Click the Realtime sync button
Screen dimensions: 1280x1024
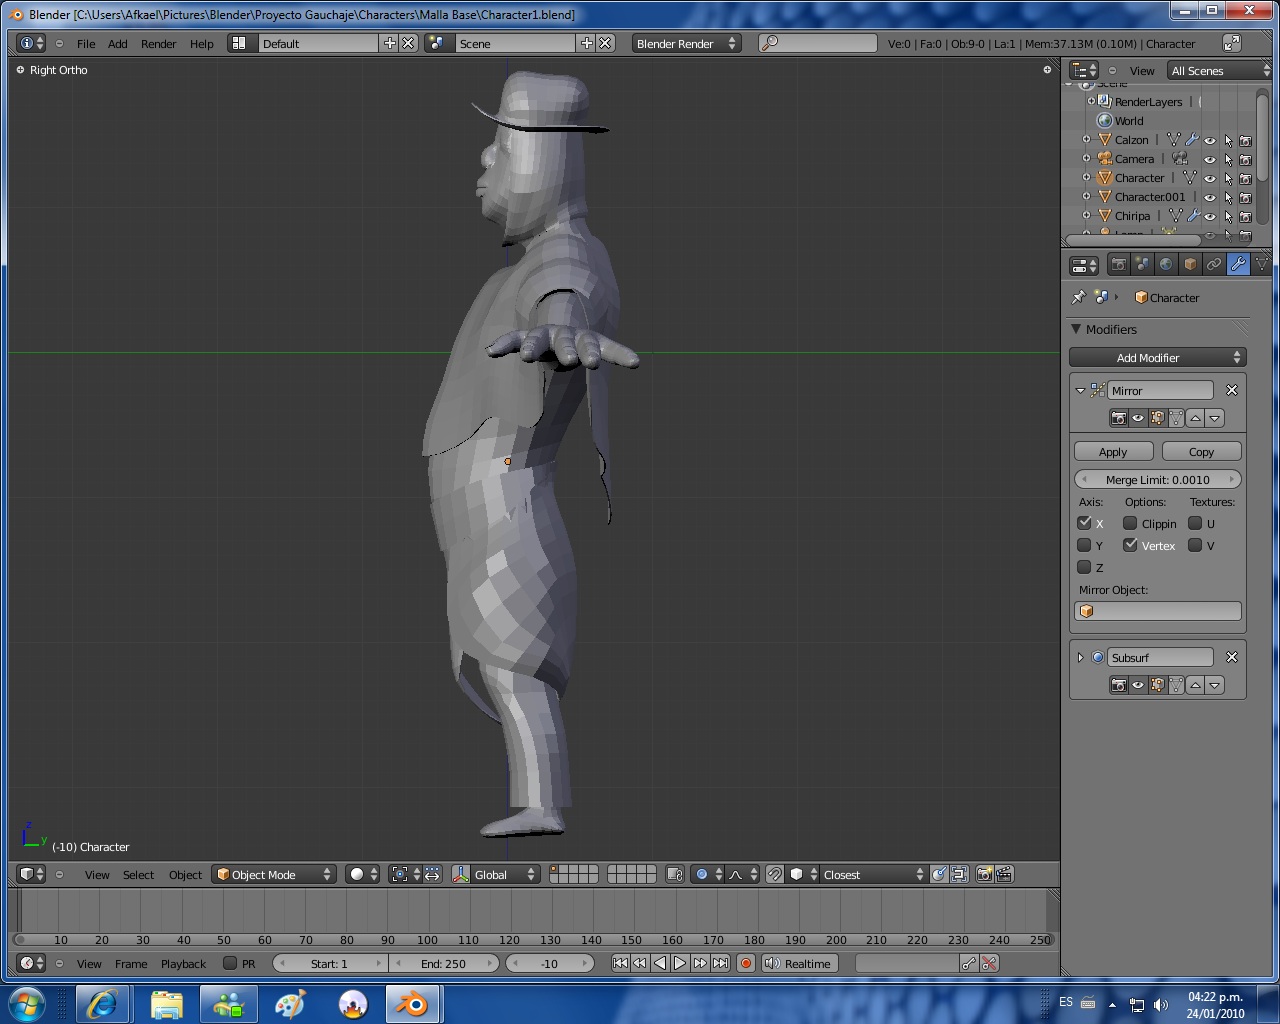(x=798, y=963)
